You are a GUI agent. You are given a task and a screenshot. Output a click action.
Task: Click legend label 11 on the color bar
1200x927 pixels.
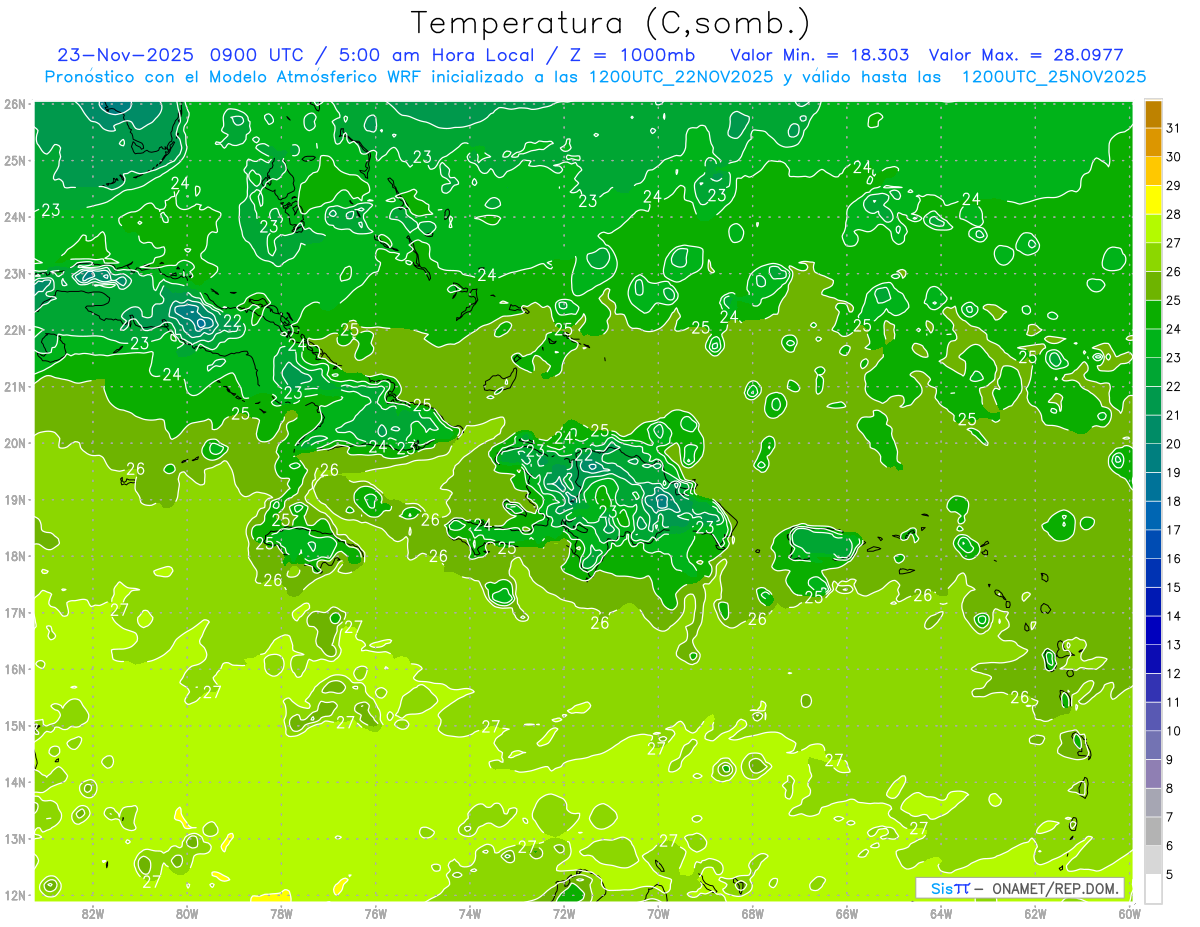click(1174, 702)
